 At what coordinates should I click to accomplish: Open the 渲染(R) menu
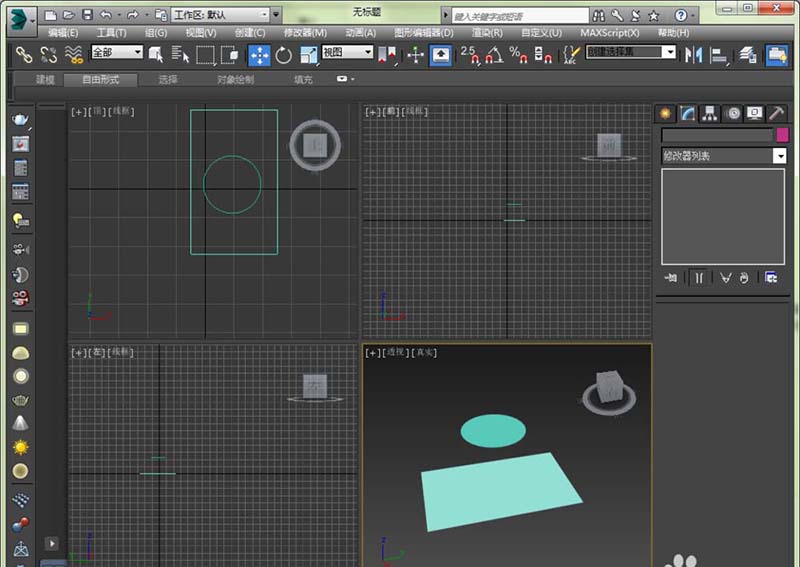pyautogui.click(x=487, y=33)
